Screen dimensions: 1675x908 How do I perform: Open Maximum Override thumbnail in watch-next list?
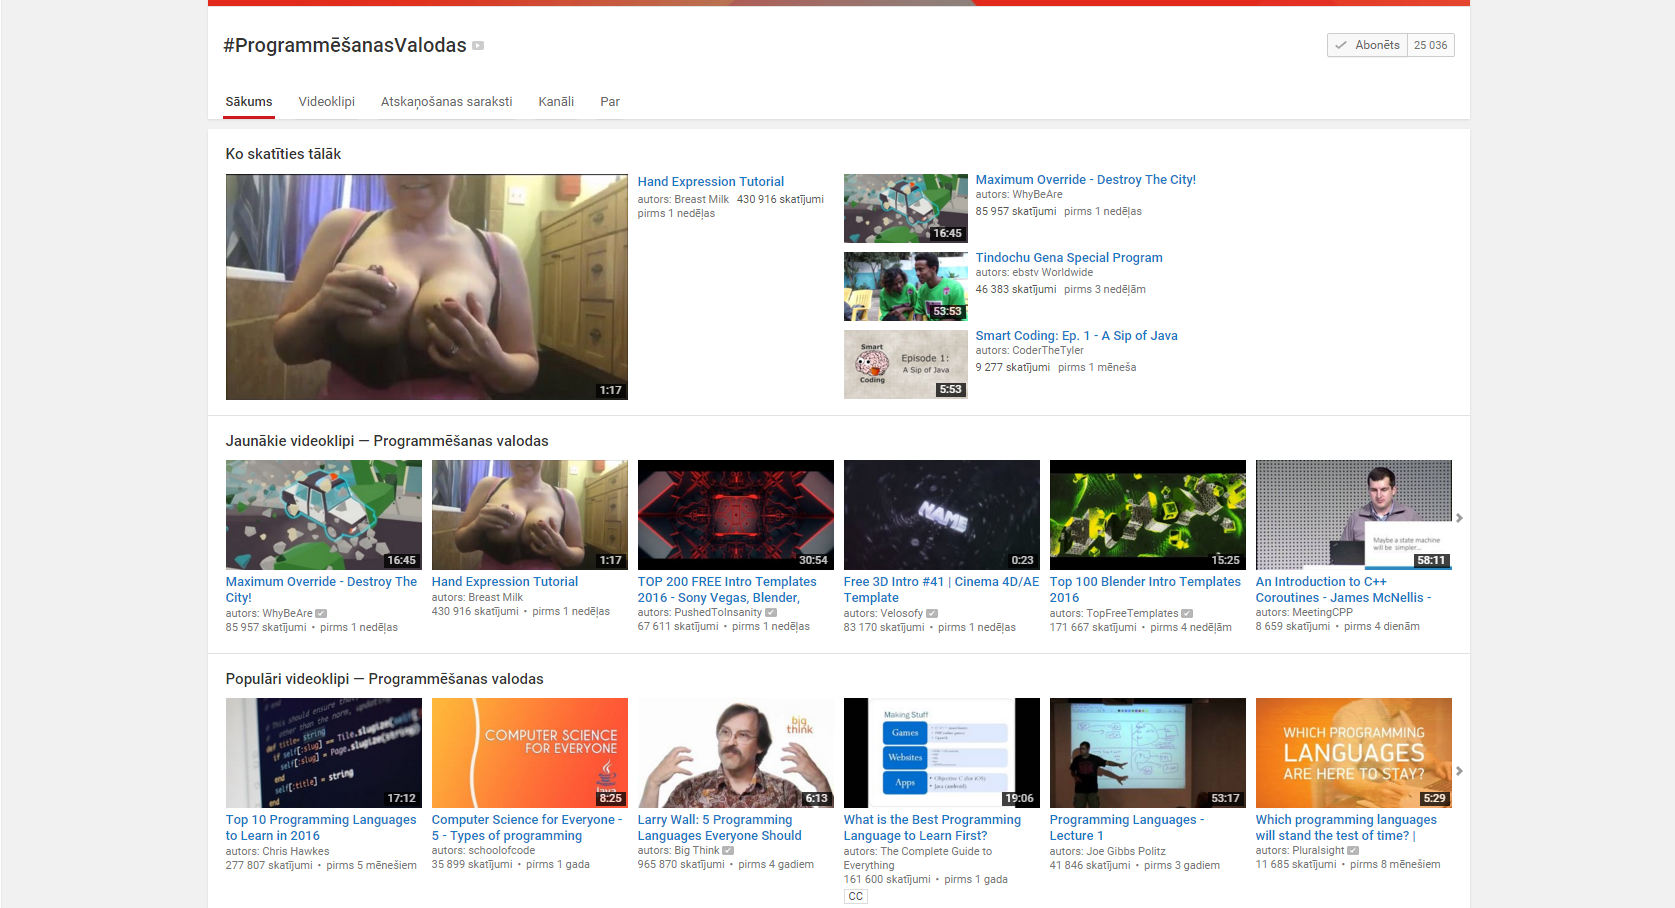click(906, 209)
